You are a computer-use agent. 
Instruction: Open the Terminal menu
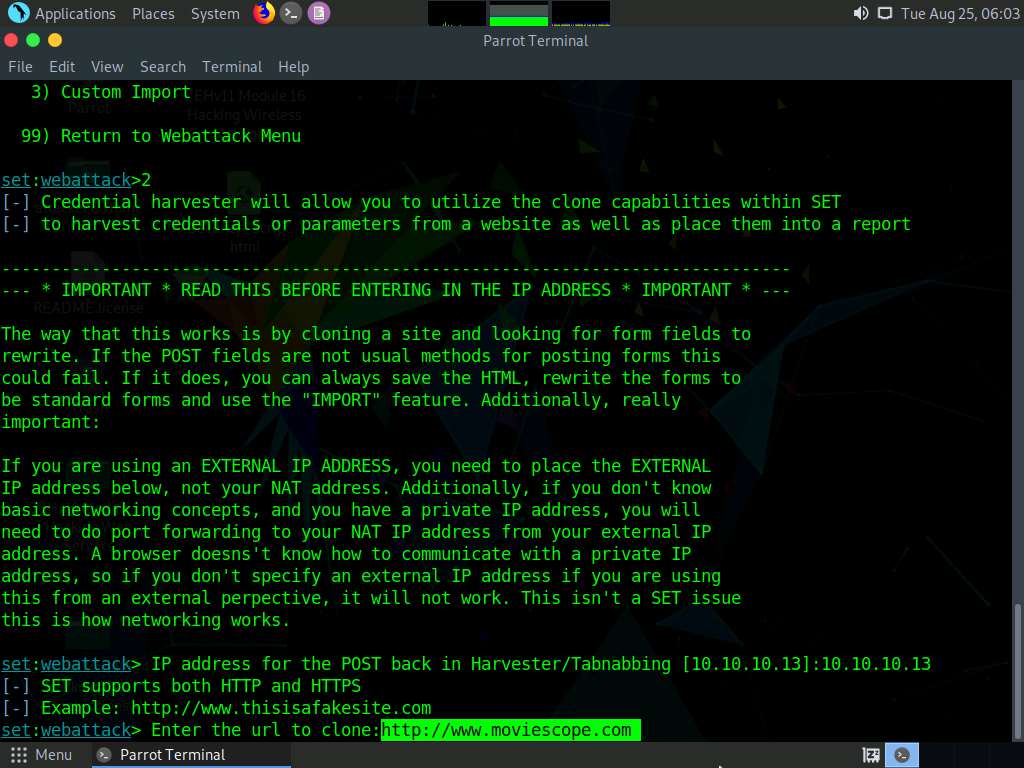click(x=232, y=67)
